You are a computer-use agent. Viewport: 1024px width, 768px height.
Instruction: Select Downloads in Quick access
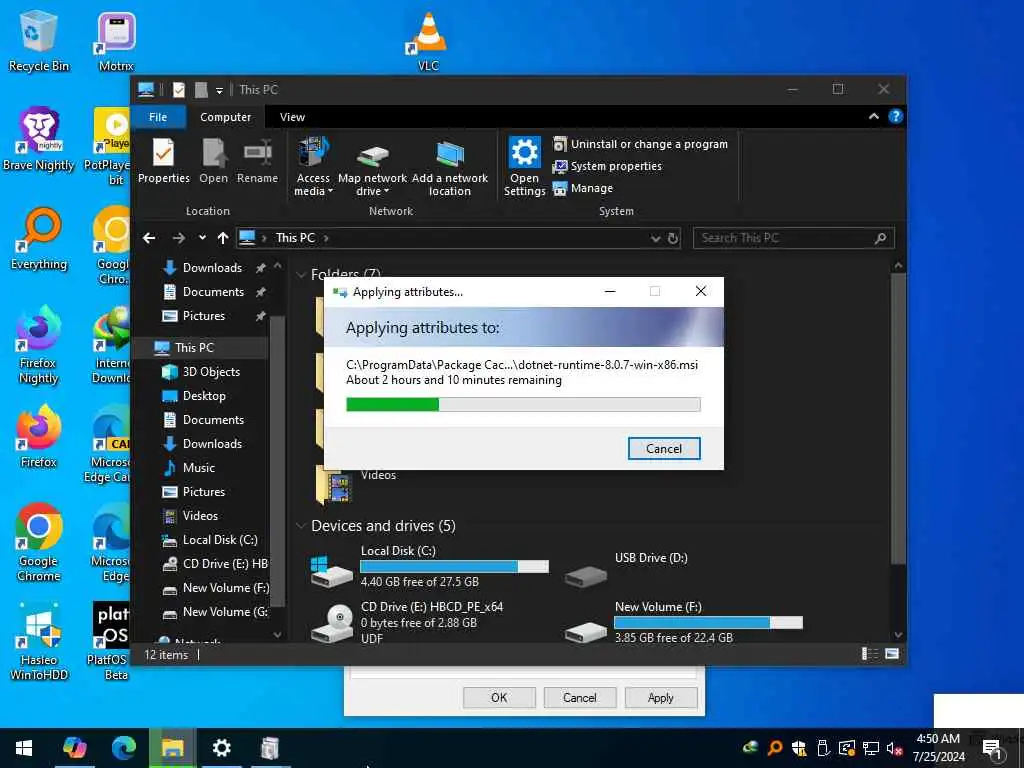pyautogui.click(x=212, y=268)
